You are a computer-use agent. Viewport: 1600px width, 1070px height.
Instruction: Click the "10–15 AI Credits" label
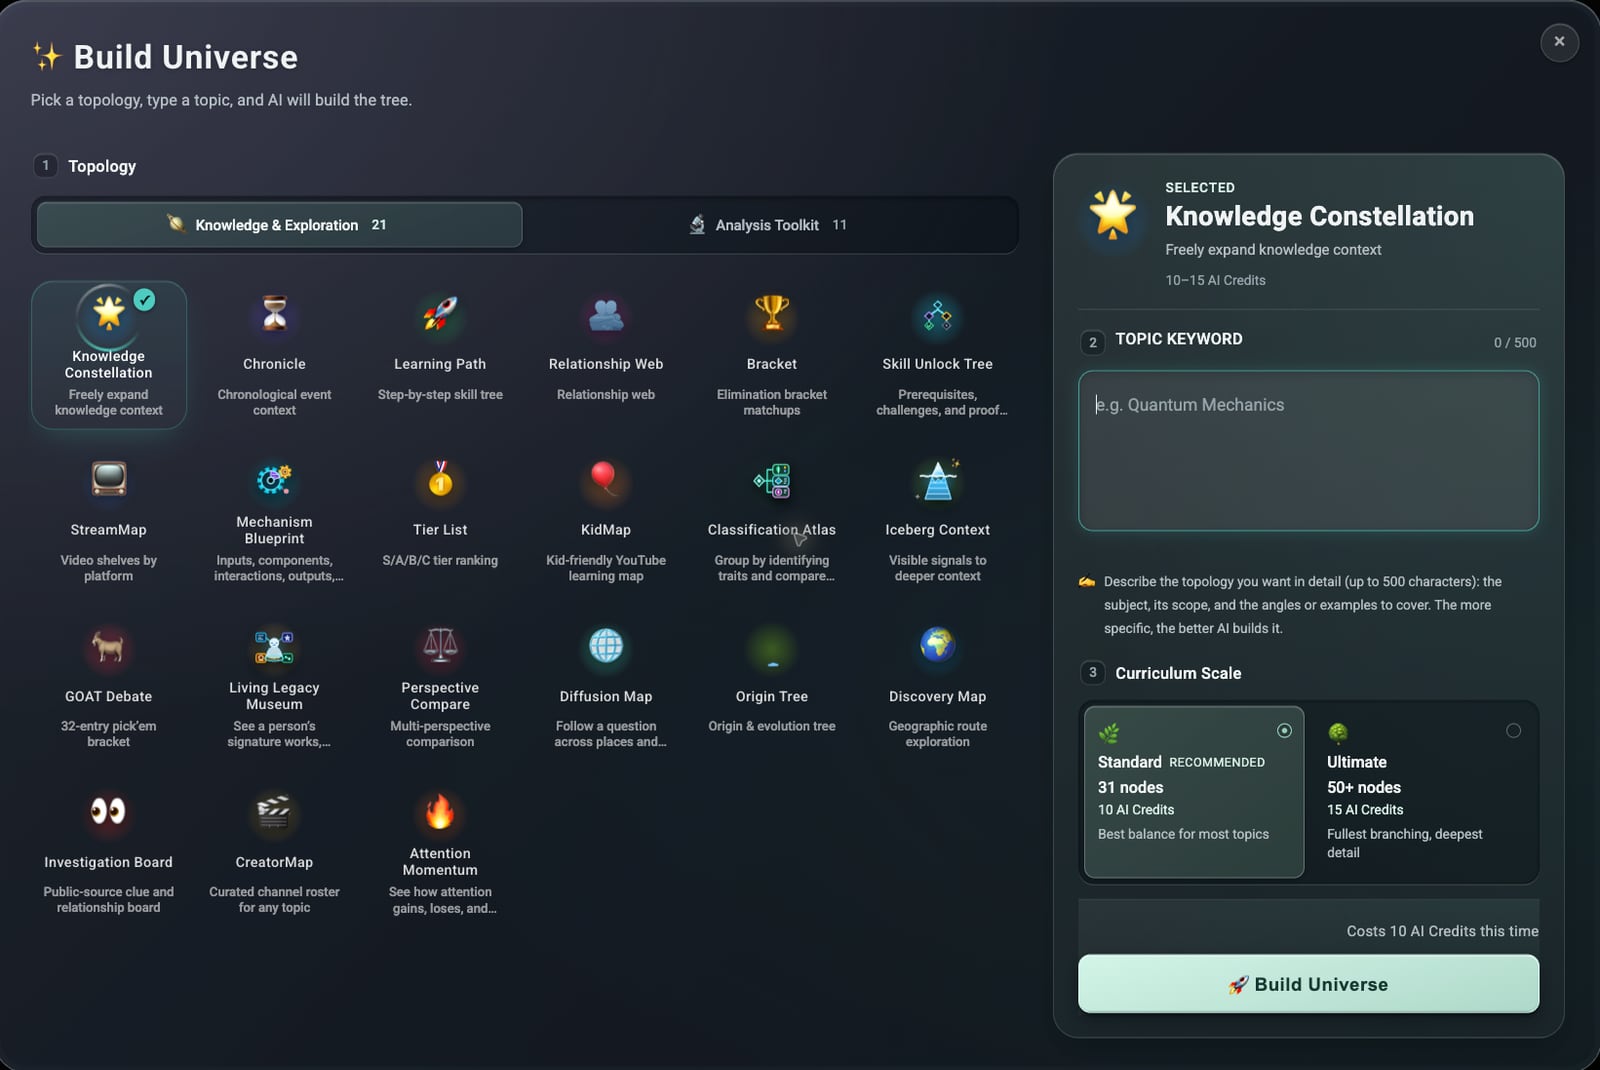pos(1215,280)
